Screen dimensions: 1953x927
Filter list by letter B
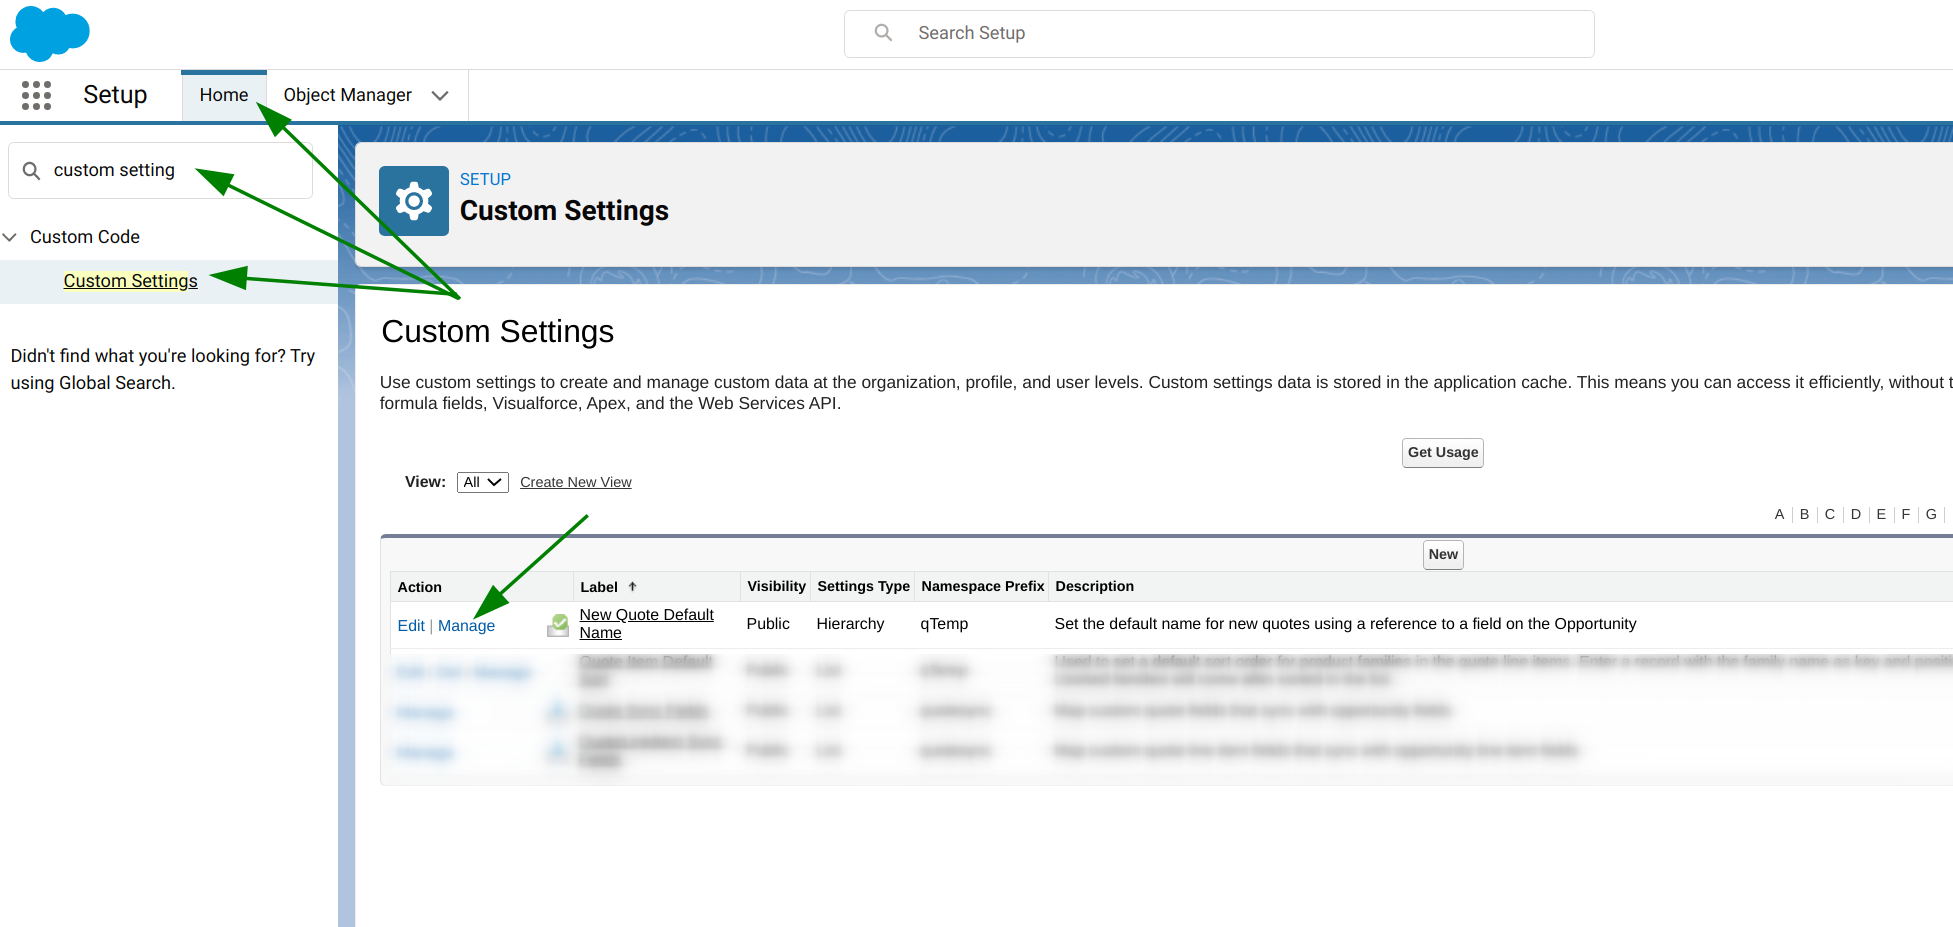1804,515
